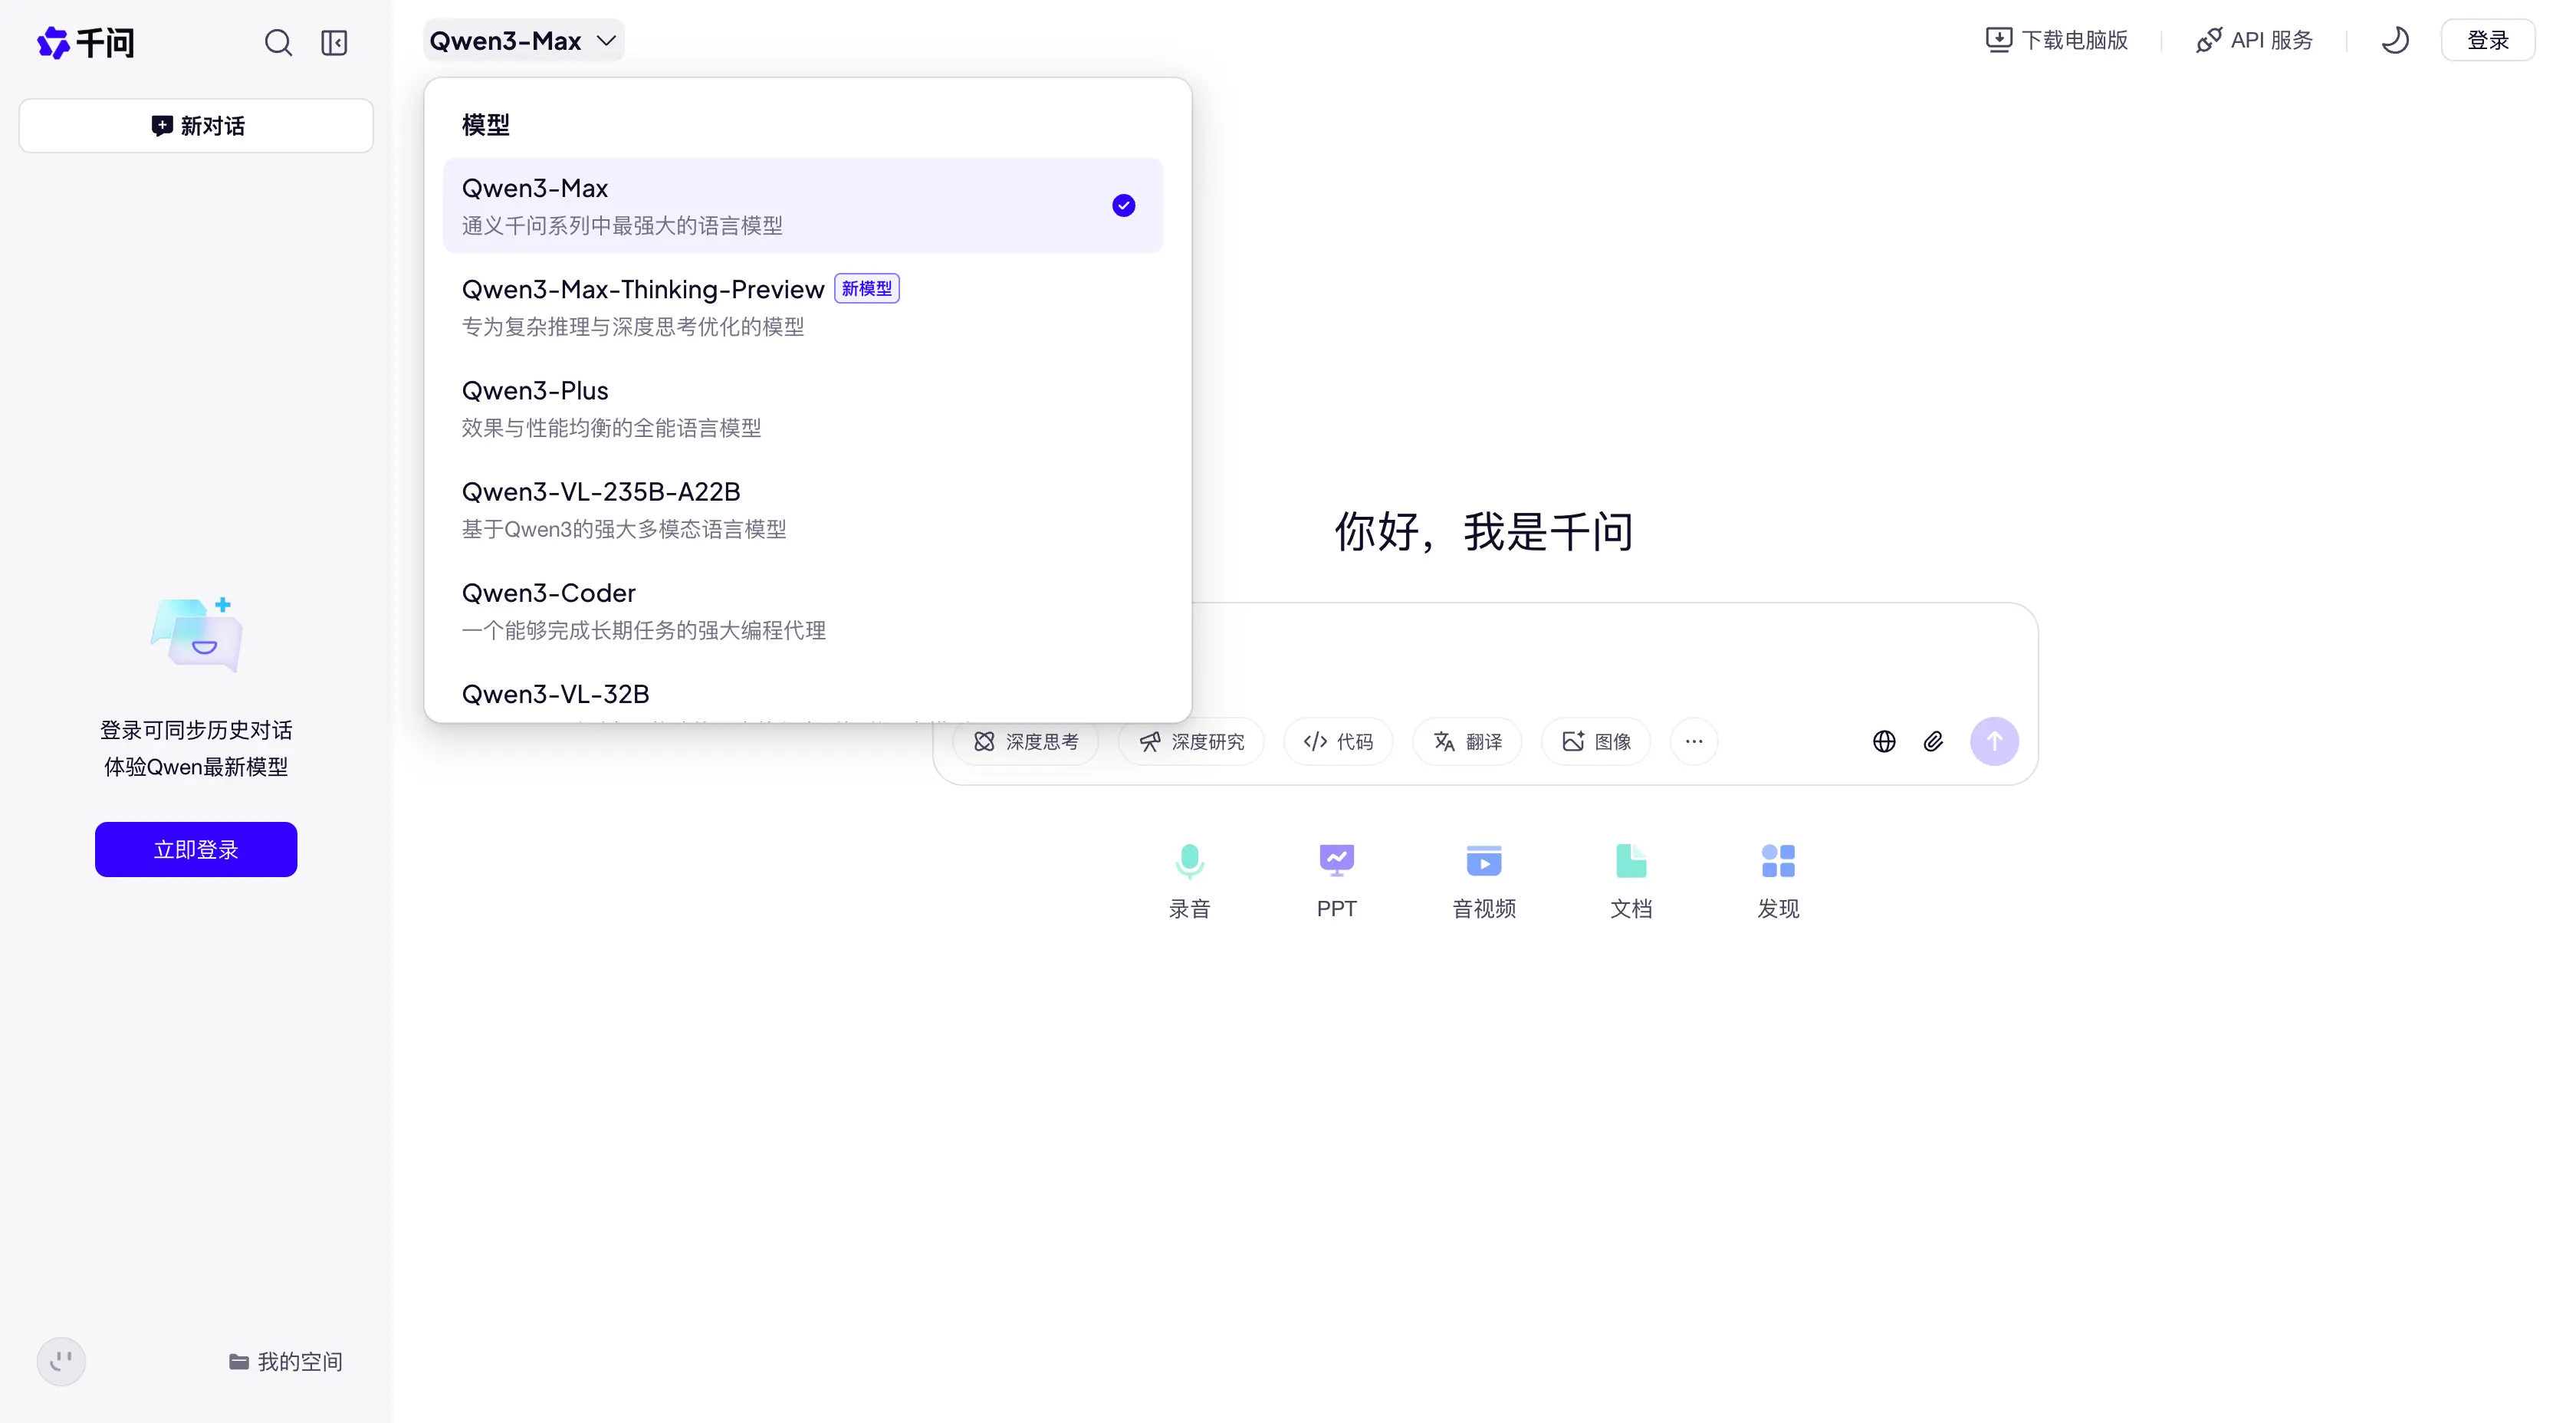Viewport: 2576px width, 1423px height.
Task: Enable 深度研究 deep research mode
Action: click(1190, 741)
